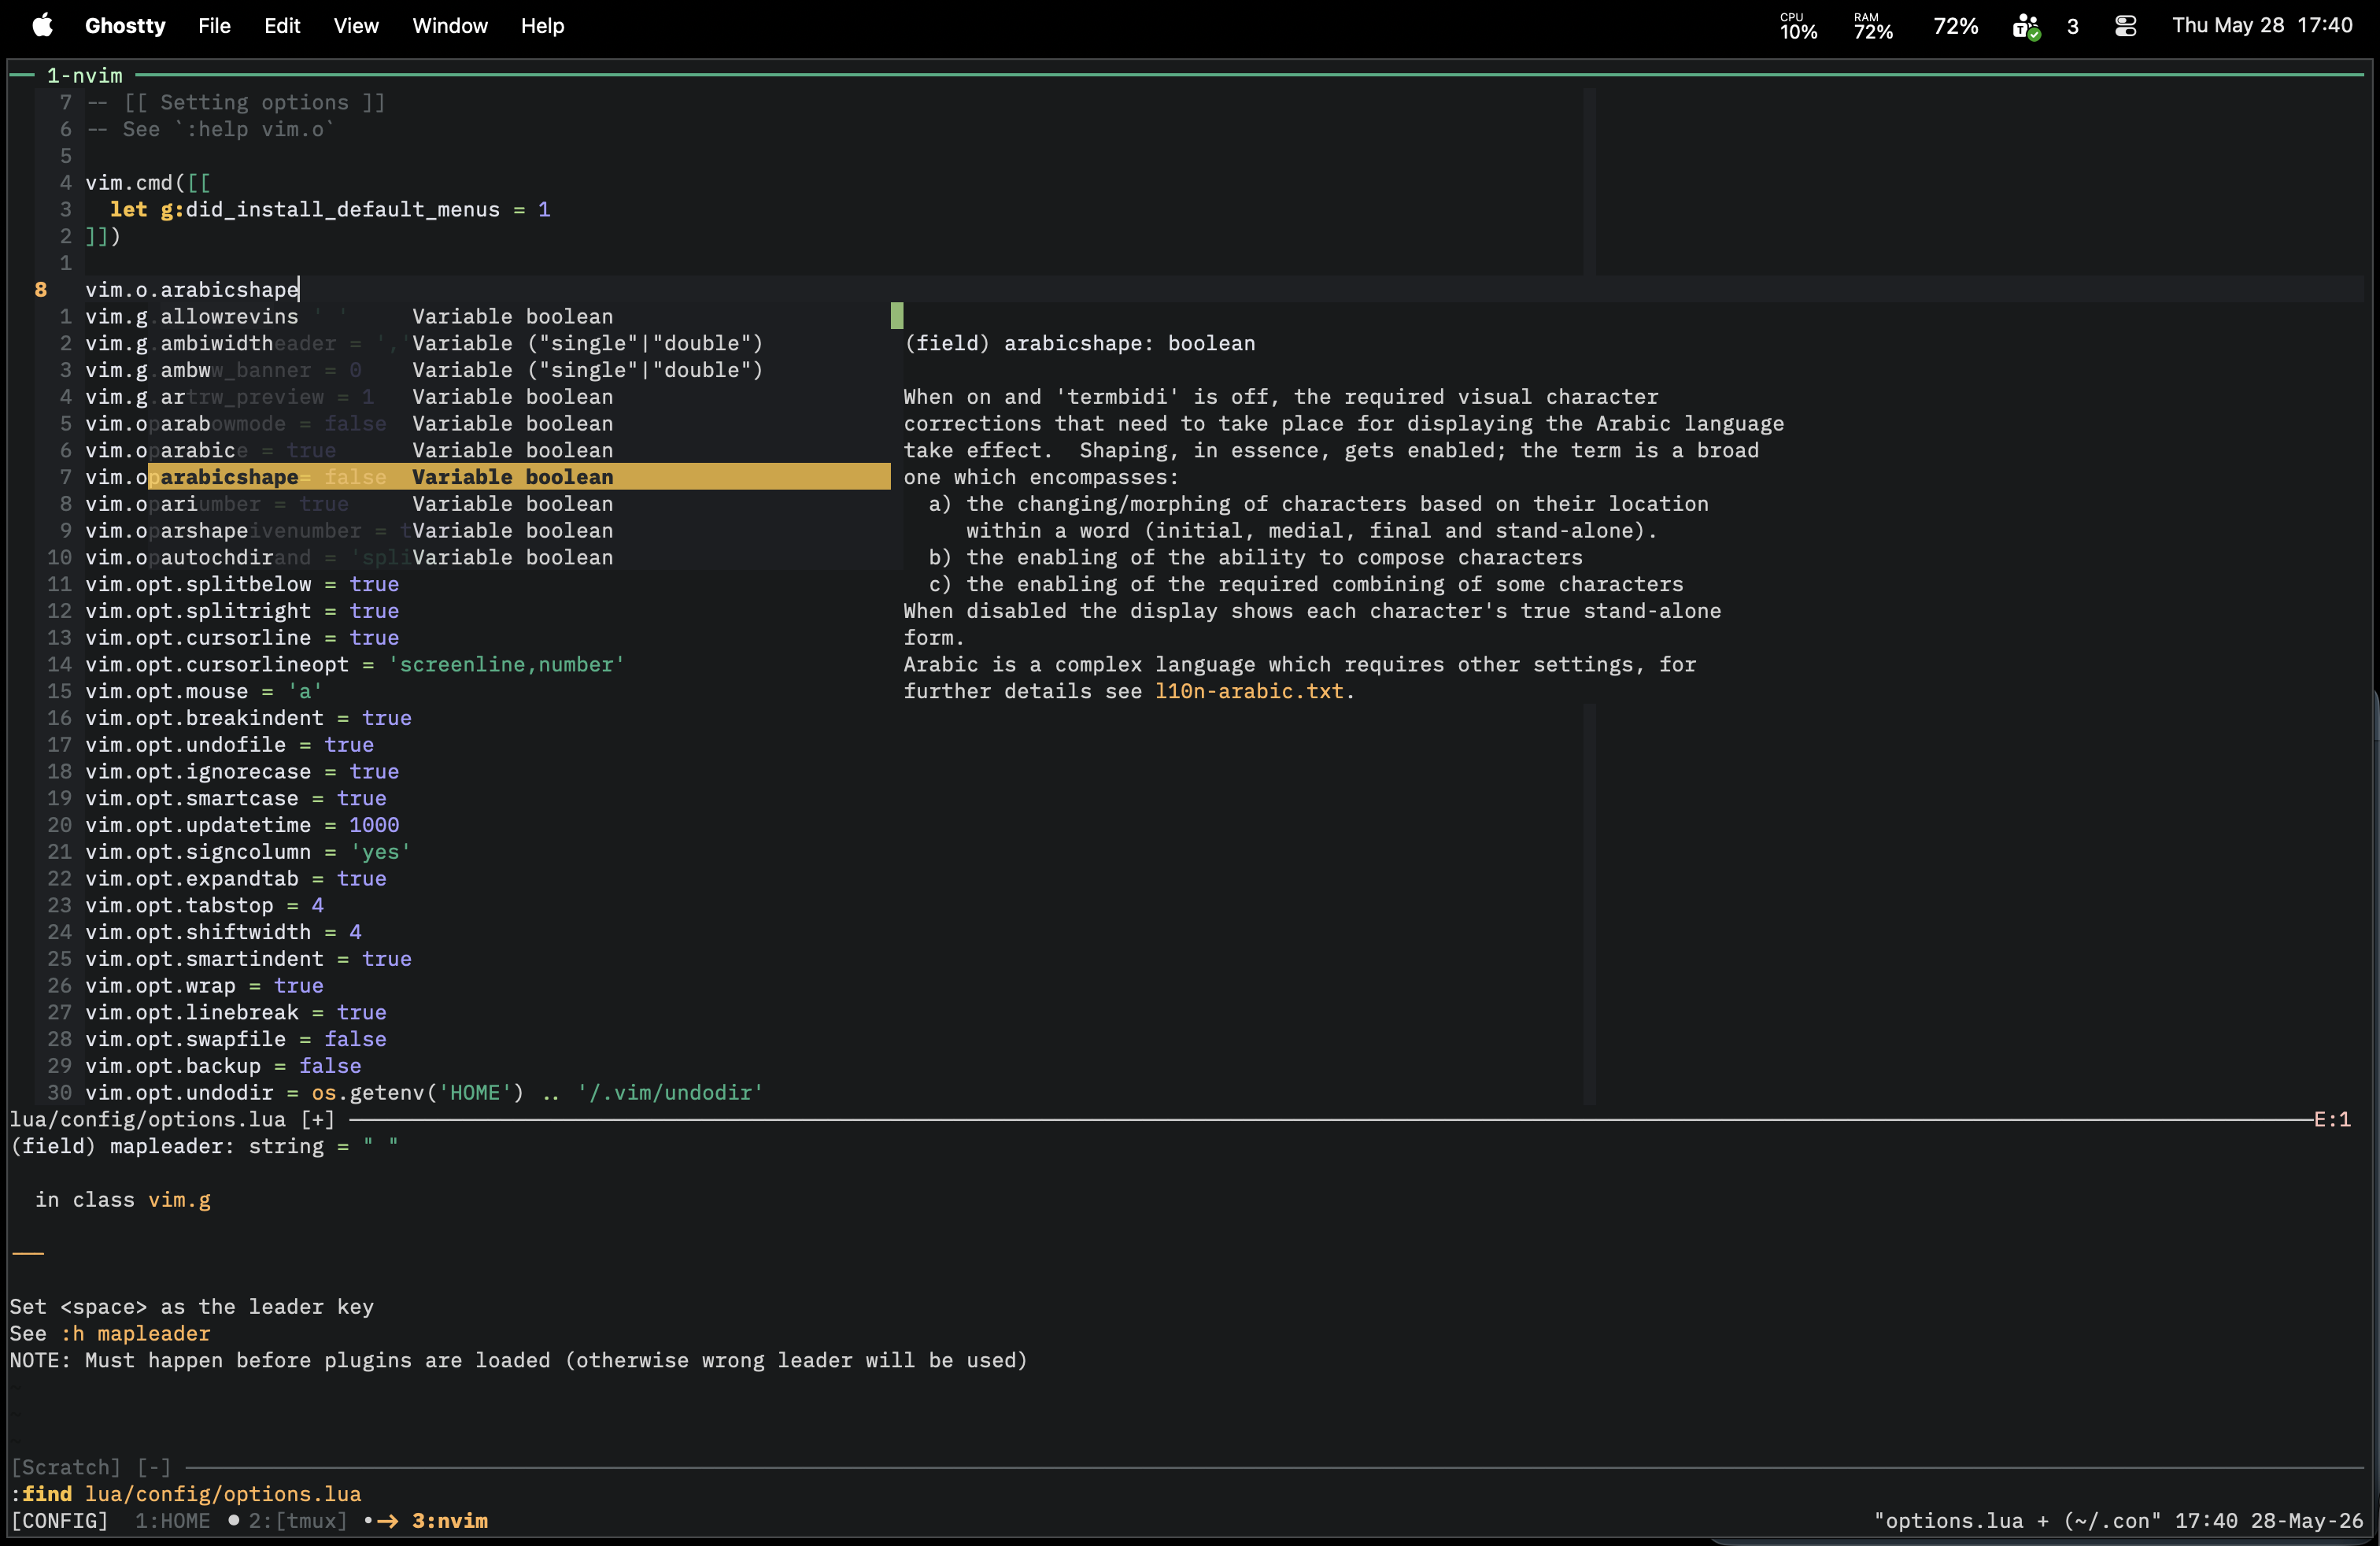The height and width of the screenshot is (1546, 2380).
Task: Click the [Scratch] [-] window status line
Action: click(x=91, y=1467)
